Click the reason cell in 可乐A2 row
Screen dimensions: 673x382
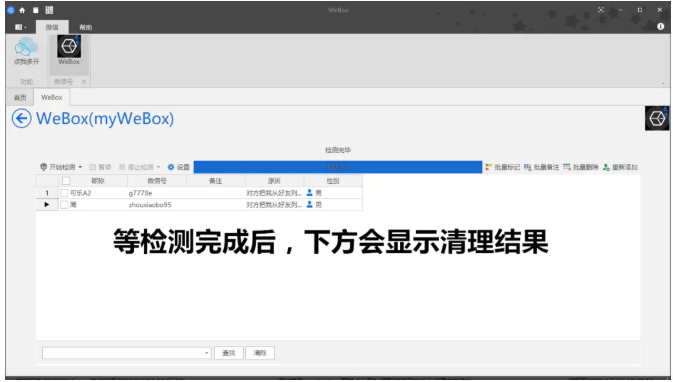tap(274, 193)
